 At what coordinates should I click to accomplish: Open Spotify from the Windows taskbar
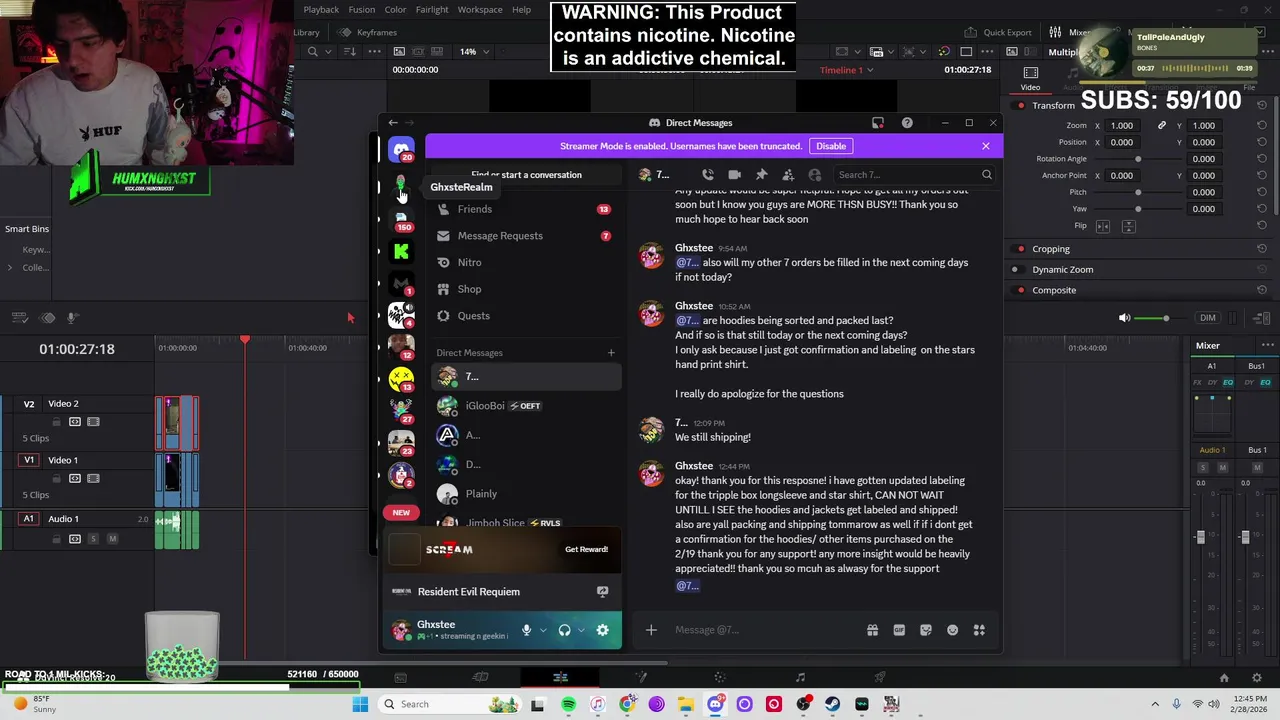pos(568,705)
